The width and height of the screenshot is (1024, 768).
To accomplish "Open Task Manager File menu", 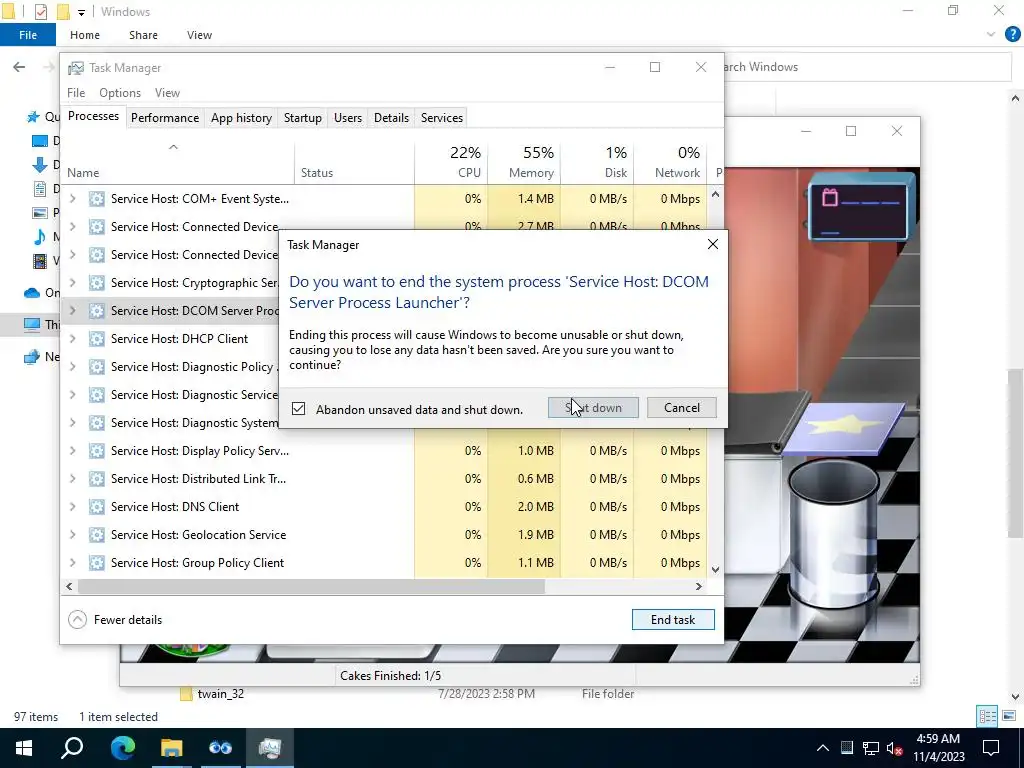I will [76, 93].
